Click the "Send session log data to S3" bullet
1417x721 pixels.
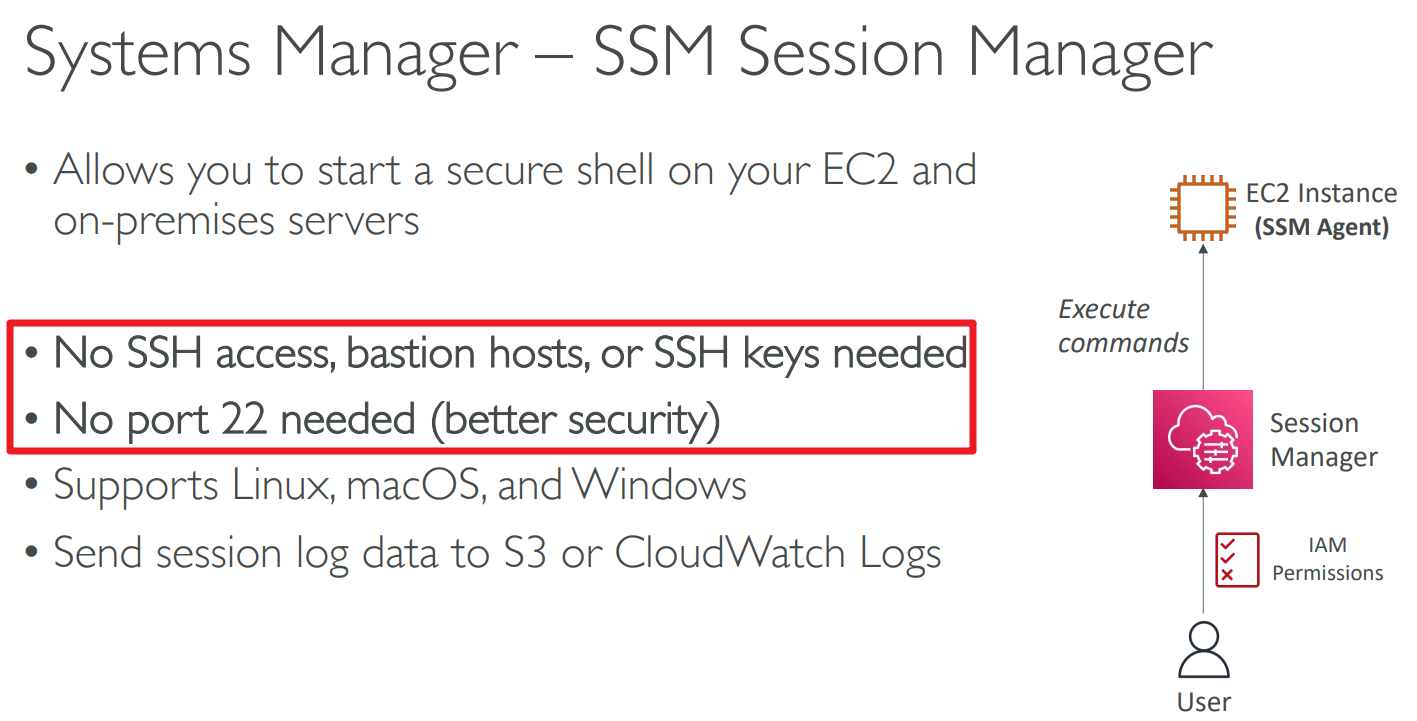[x=497, y=552]
